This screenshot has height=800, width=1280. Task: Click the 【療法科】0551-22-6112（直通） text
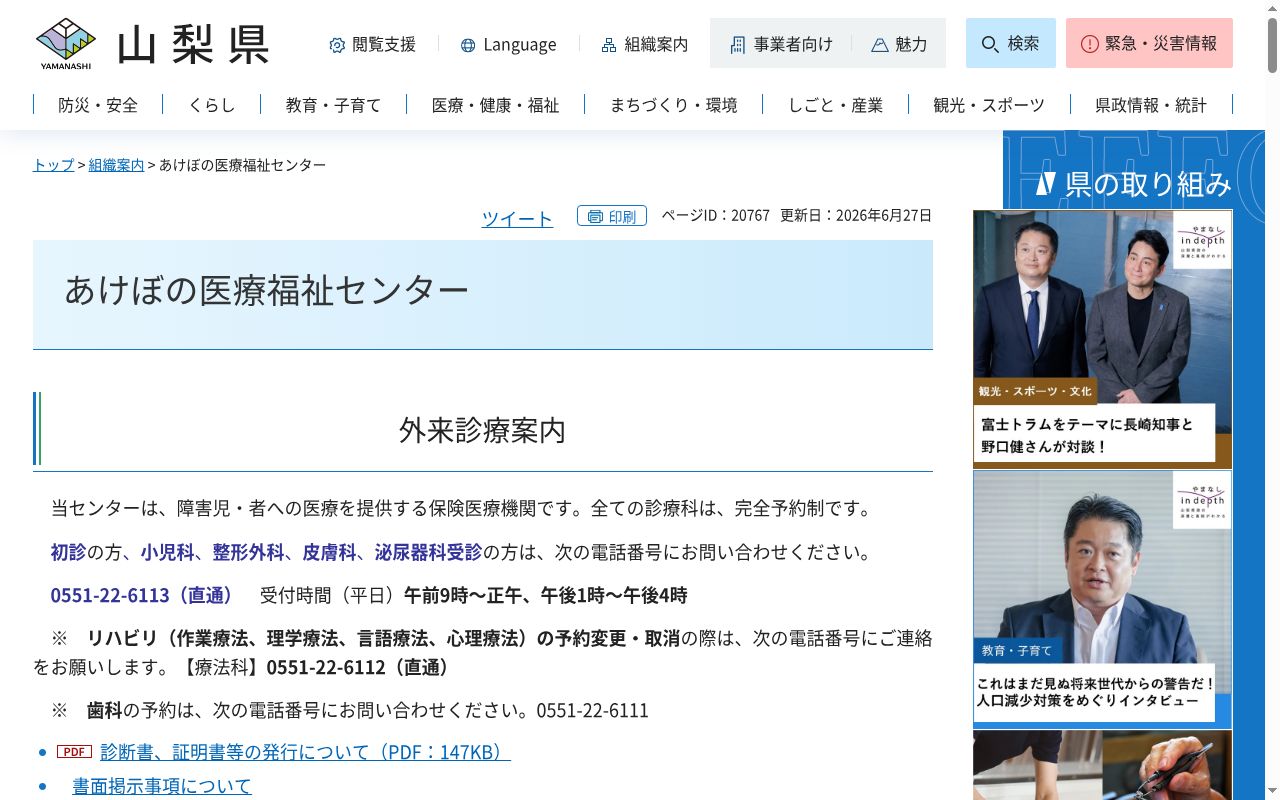(x=316, y=667)
